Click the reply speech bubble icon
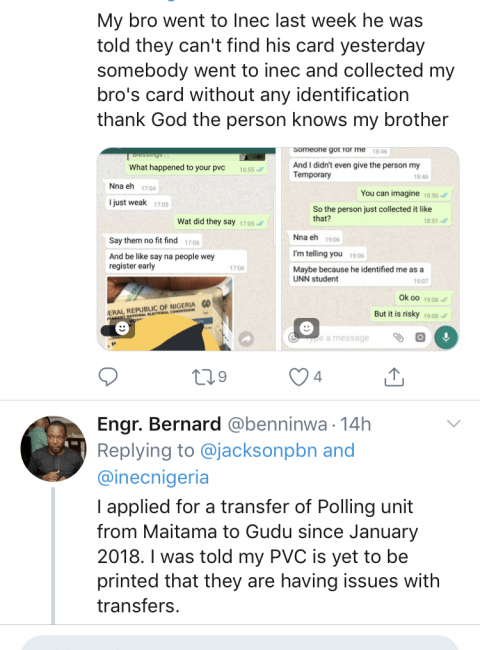 pos(108,376)
